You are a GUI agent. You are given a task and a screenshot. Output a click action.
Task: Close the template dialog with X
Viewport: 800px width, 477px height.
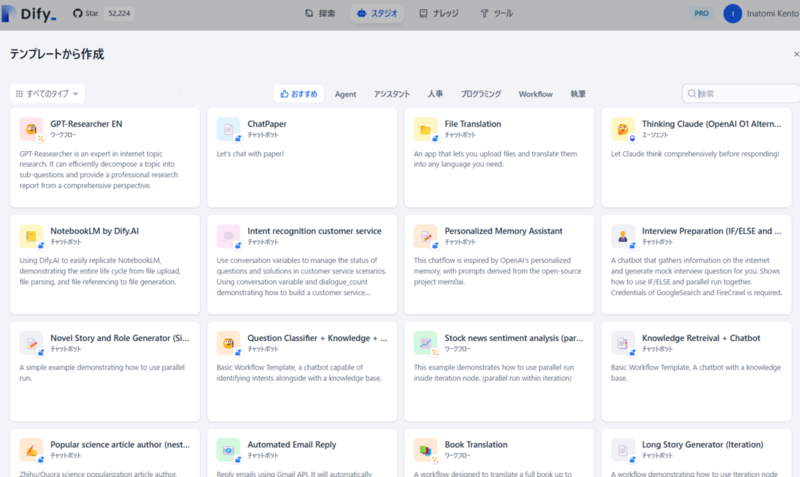coord(796,54)
